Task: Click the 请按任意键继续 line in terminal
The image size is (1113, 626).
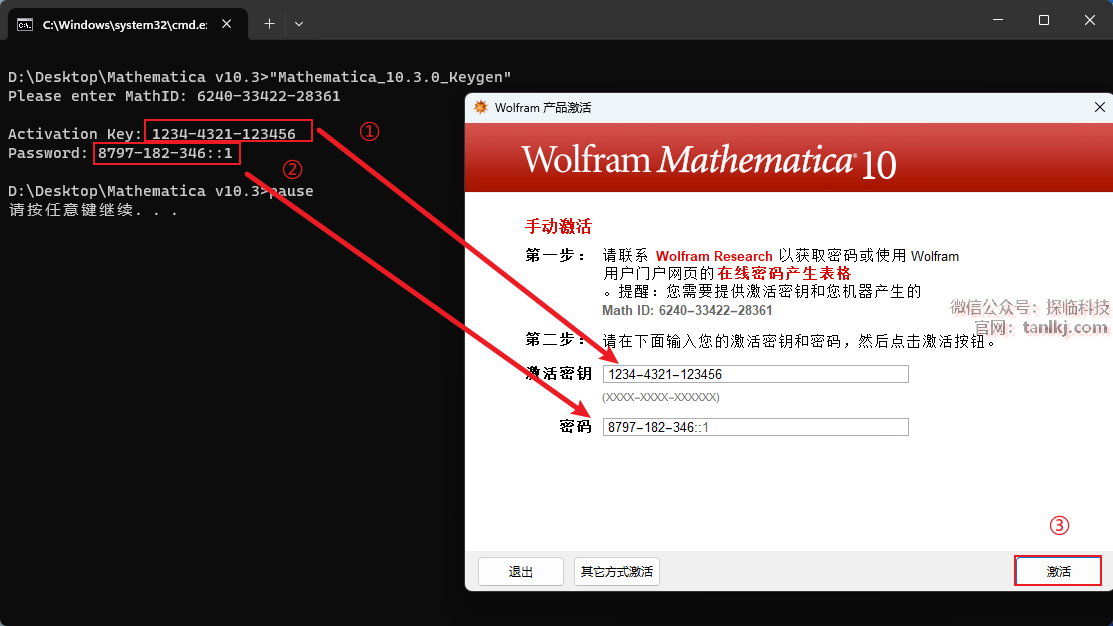Action: point(93,211)
